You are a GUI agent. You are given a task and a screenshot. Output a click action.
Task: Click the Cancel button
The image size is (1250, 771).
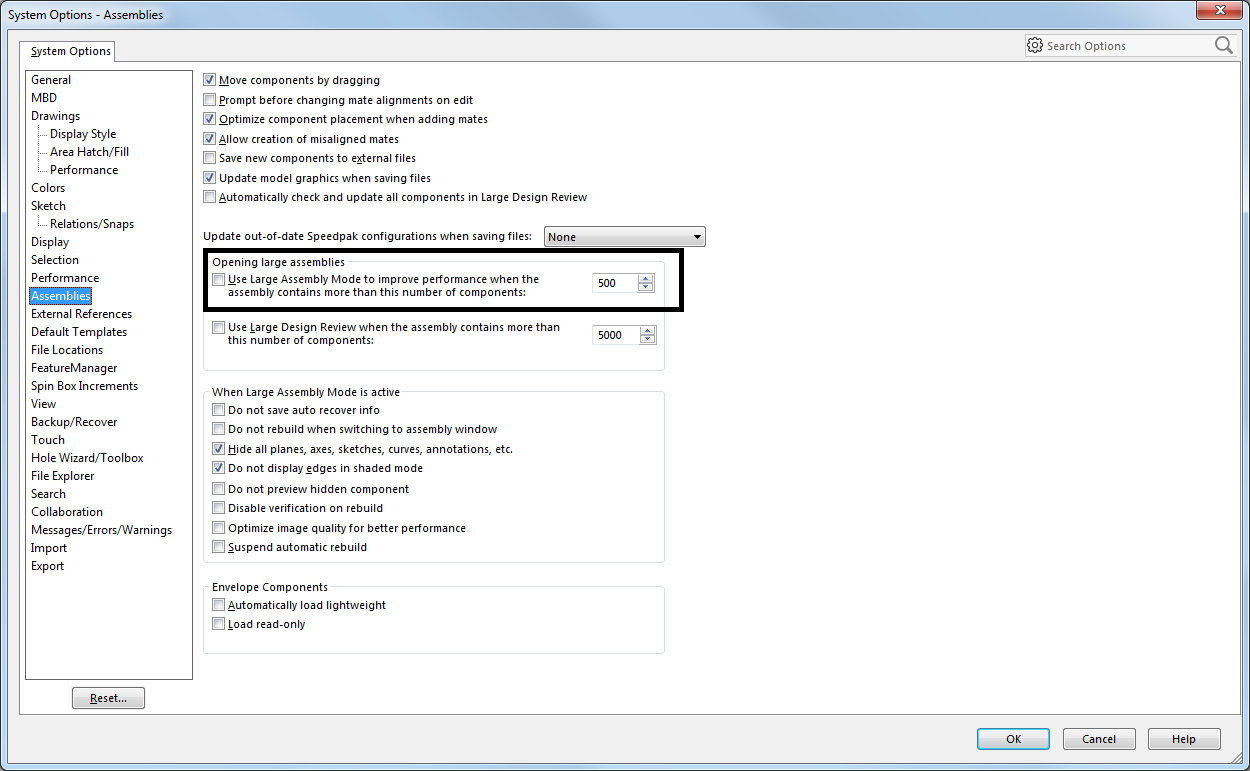[1098, 739]
